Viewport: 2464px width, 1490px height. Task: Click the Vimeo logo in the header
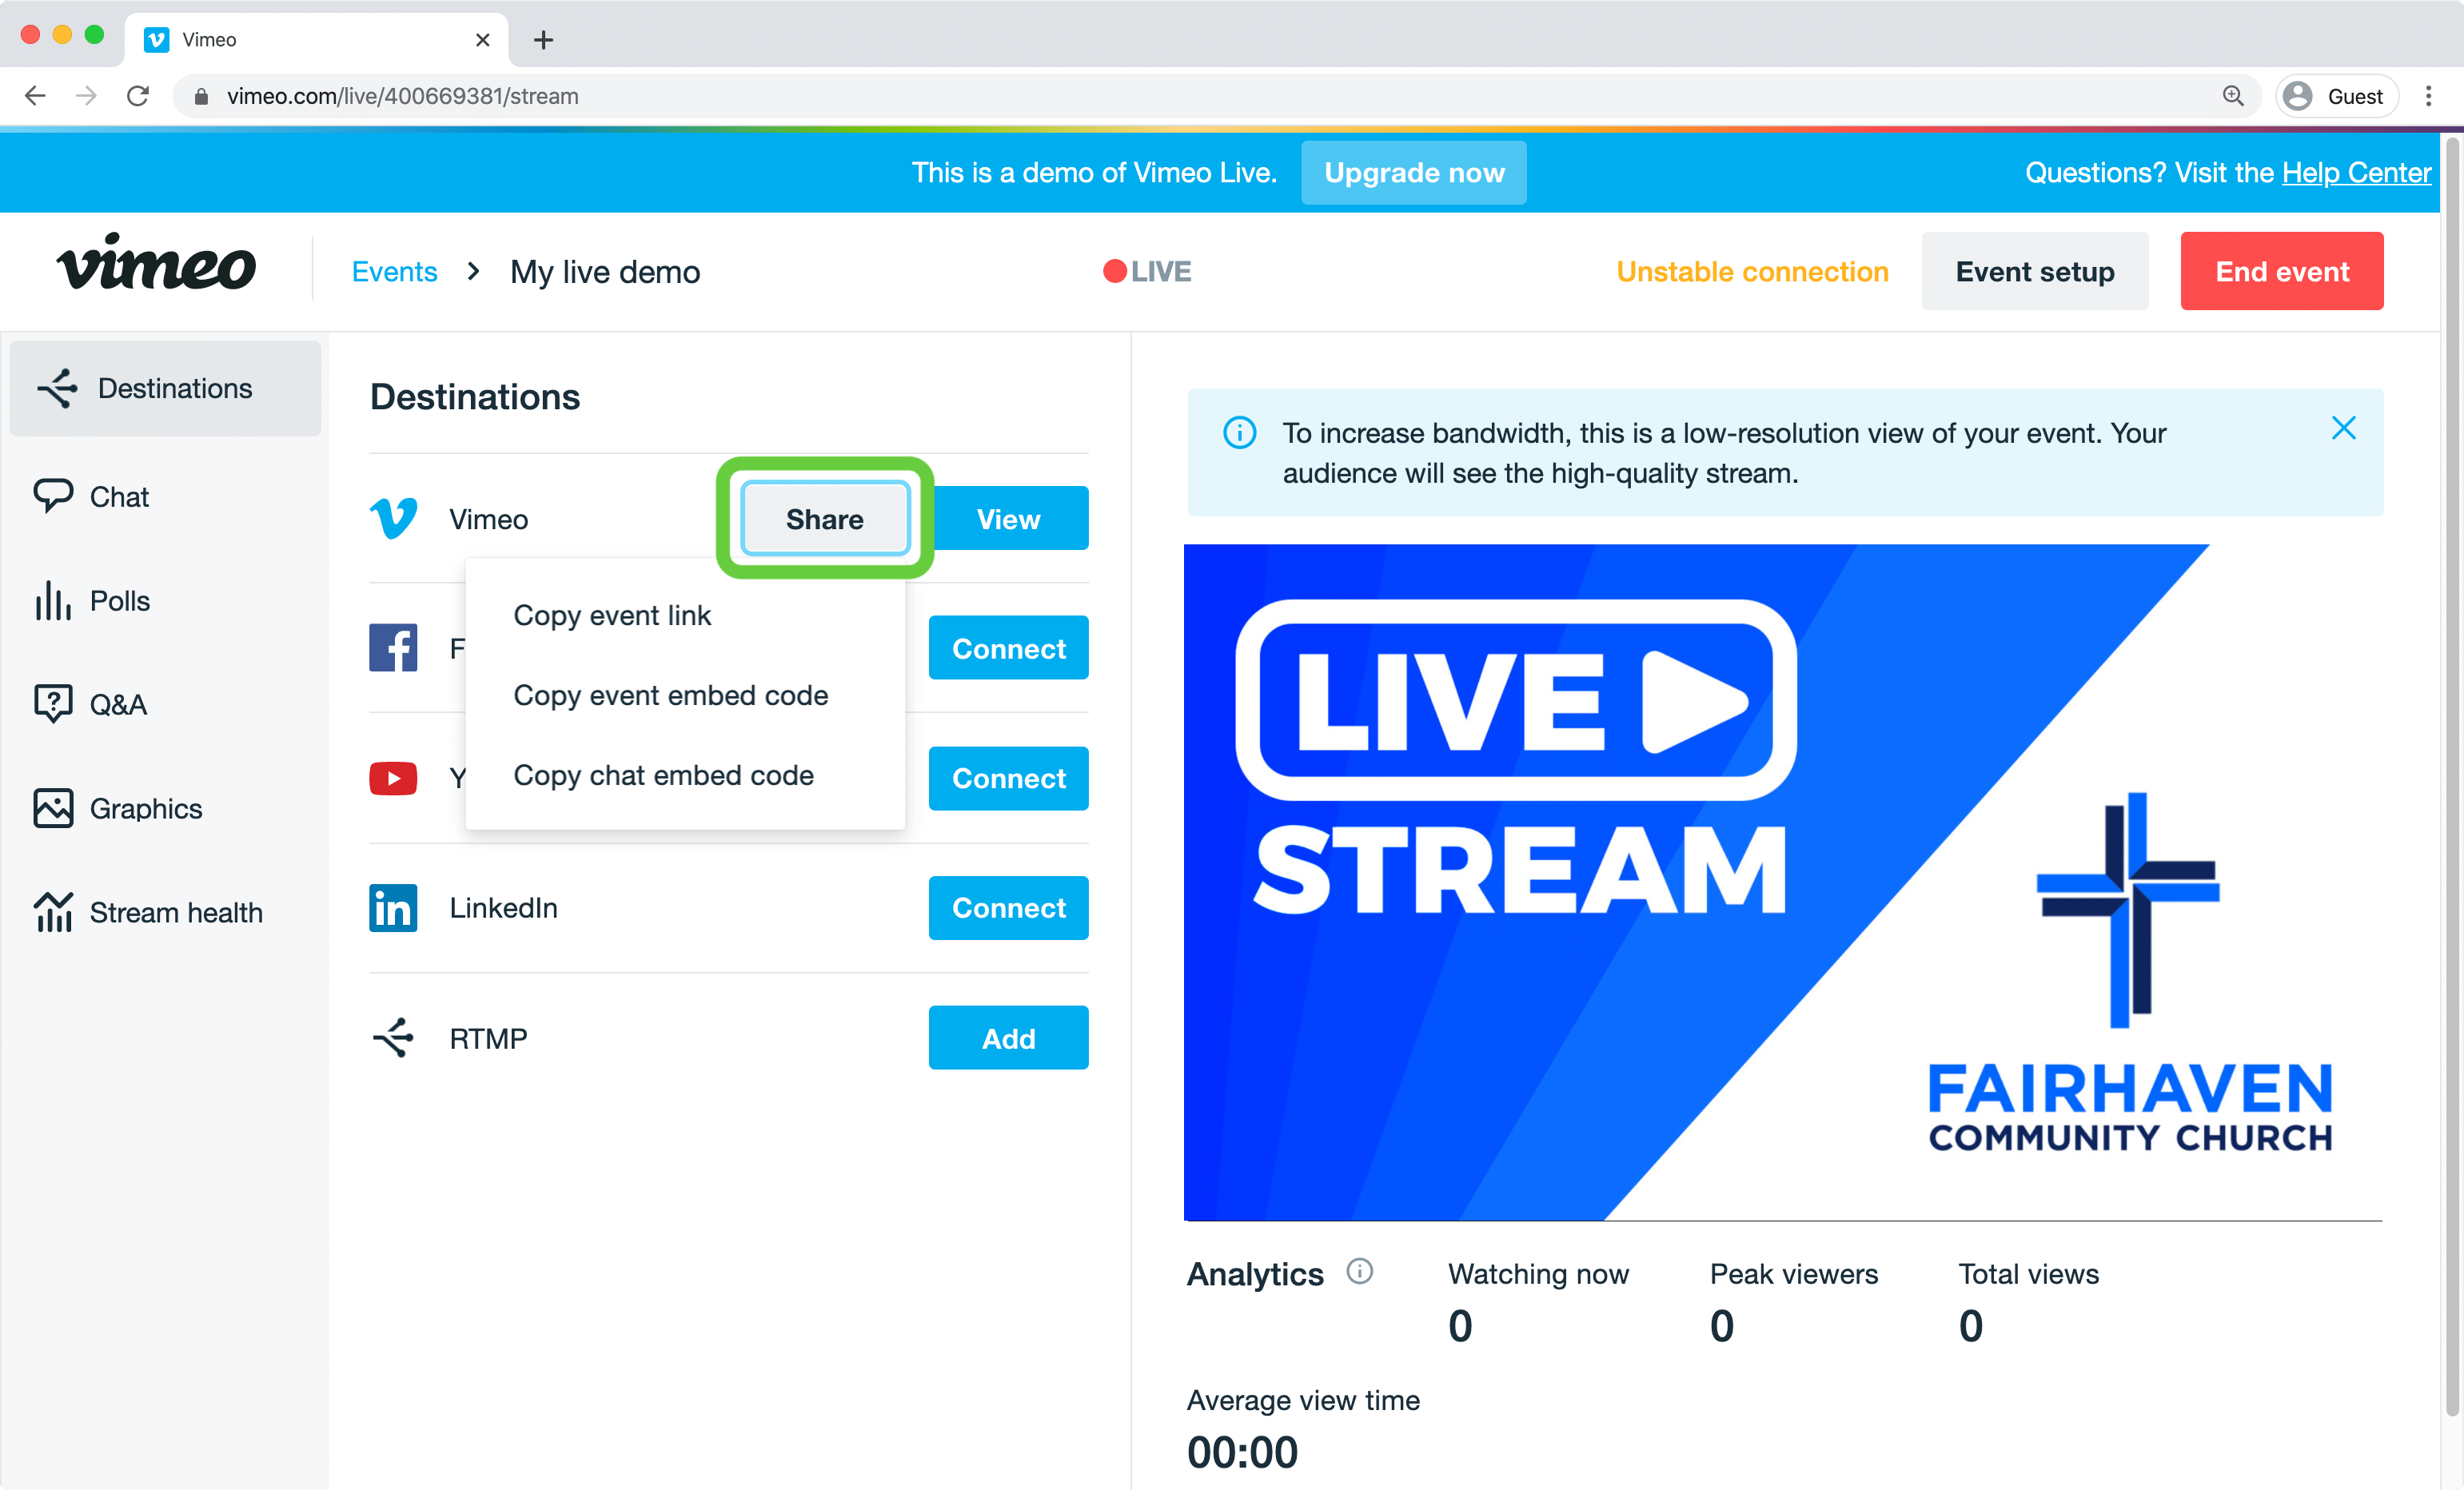pos(156,264)
